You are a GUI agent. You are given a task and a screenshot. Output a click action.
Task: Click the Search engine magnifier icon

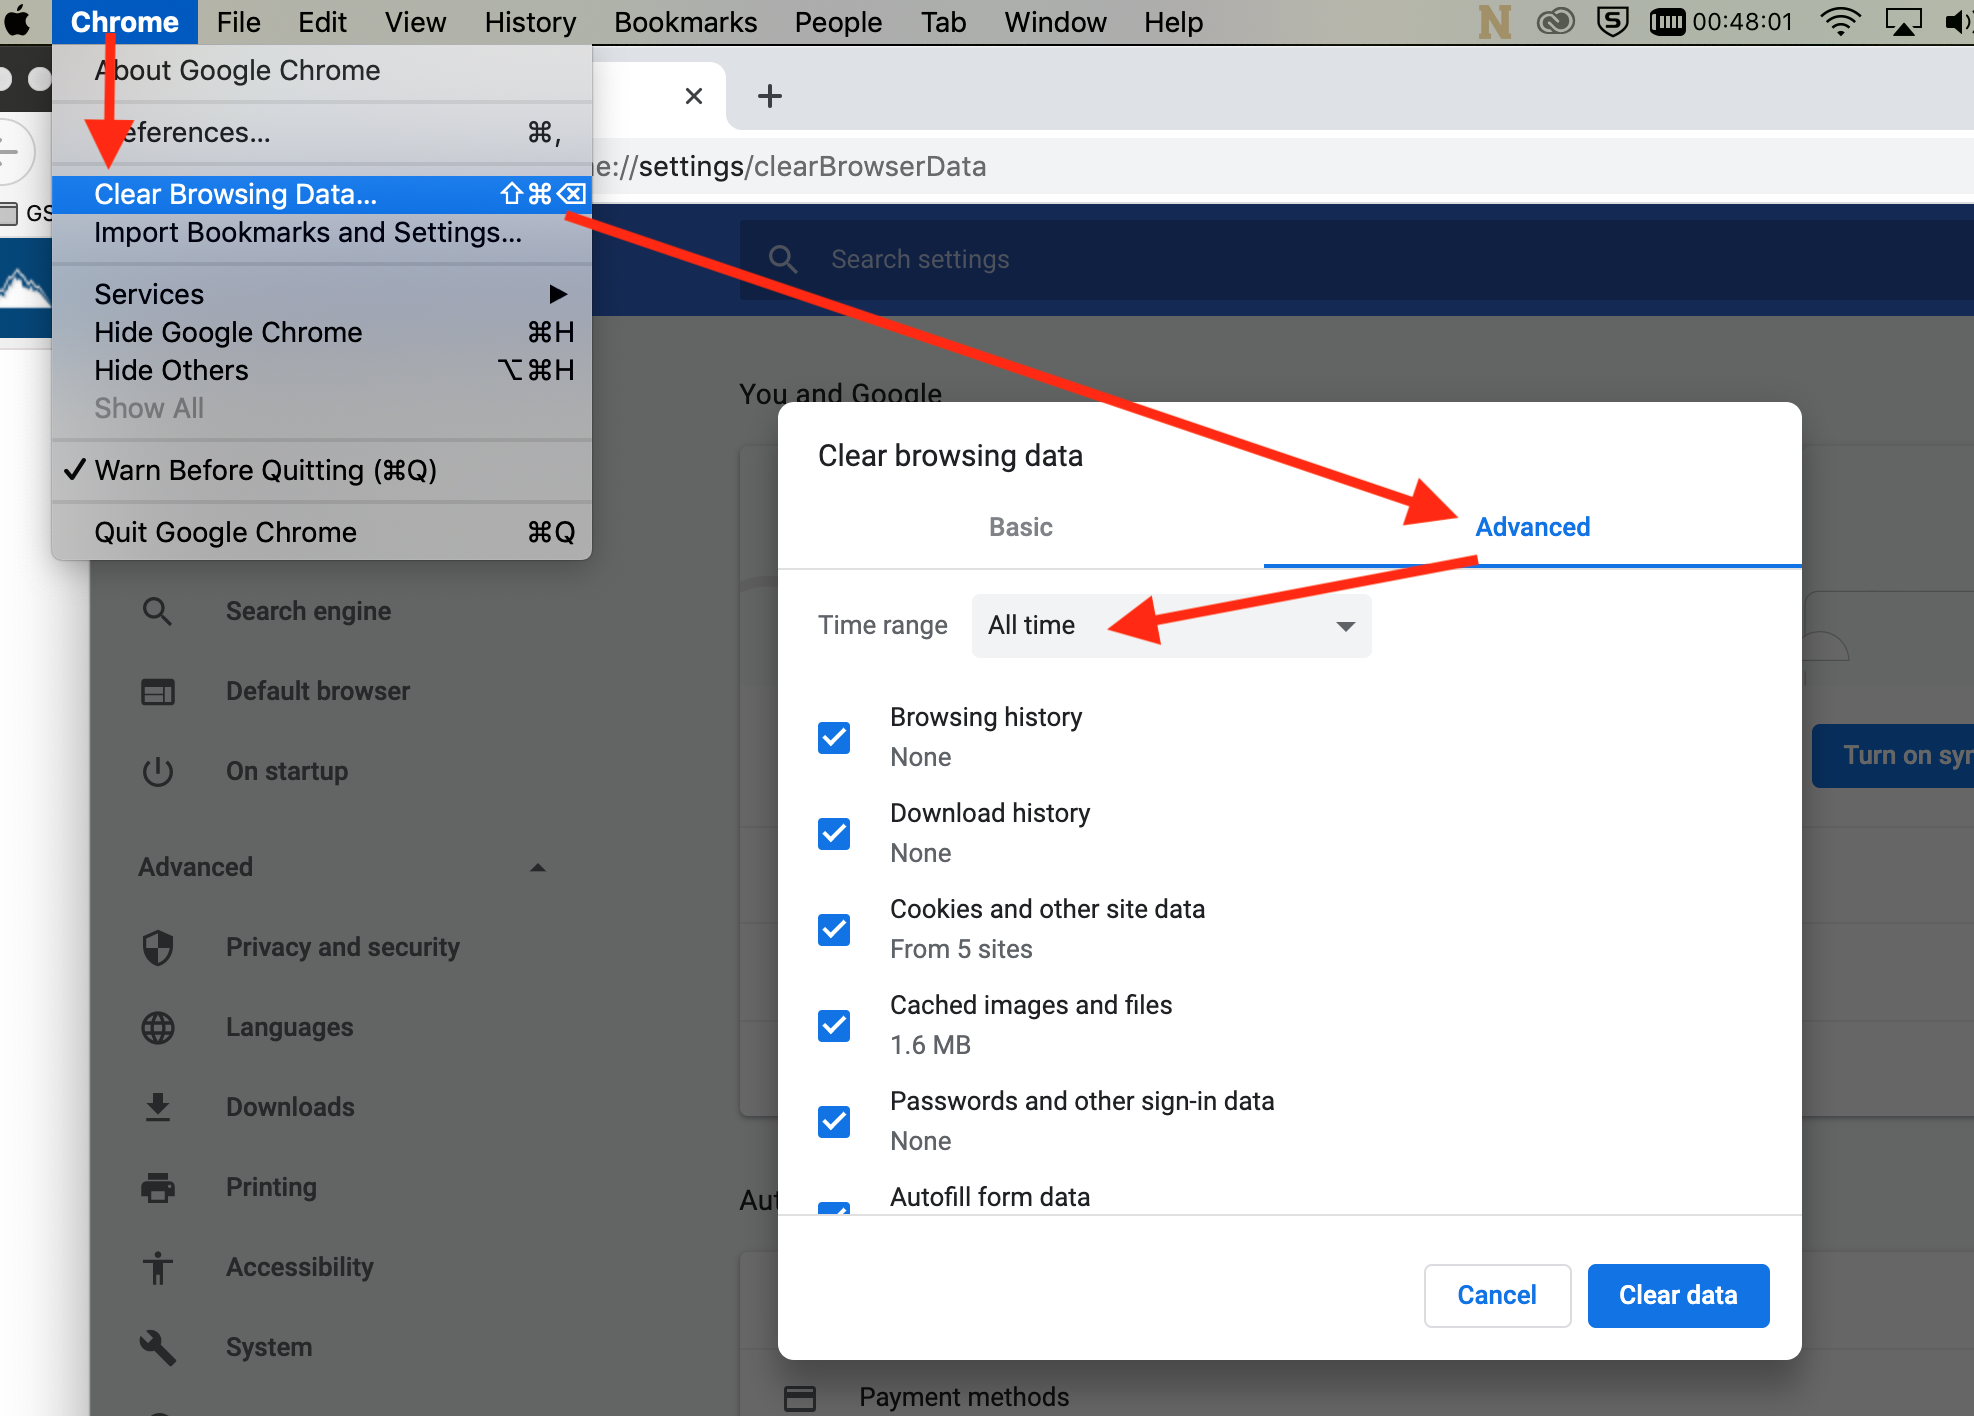tap(157, 611)
